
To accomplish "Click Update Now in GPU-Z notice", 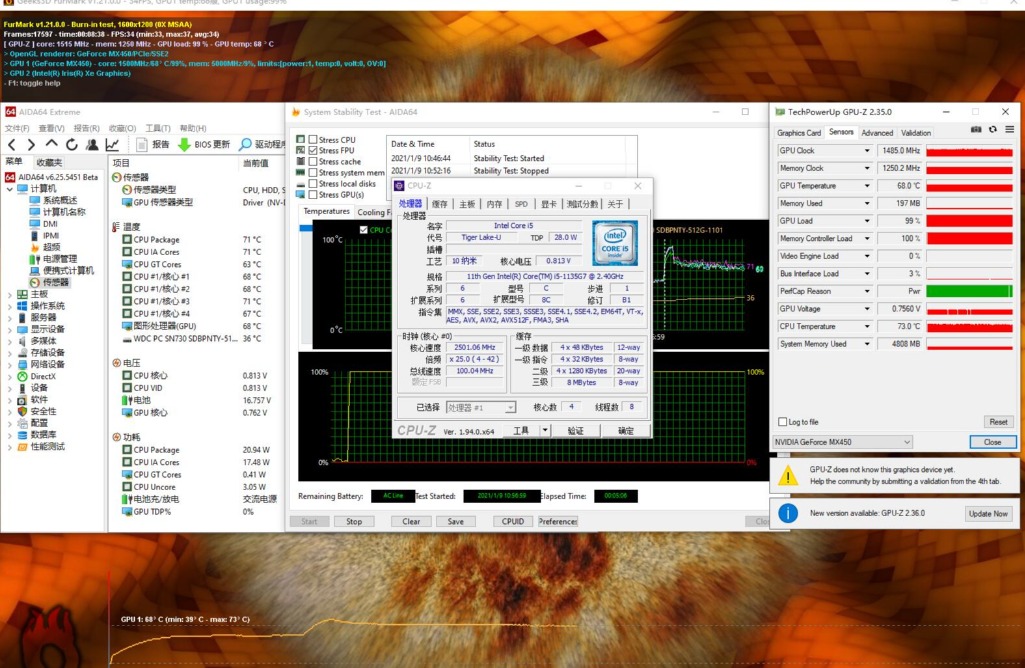I will coord(988,514).
